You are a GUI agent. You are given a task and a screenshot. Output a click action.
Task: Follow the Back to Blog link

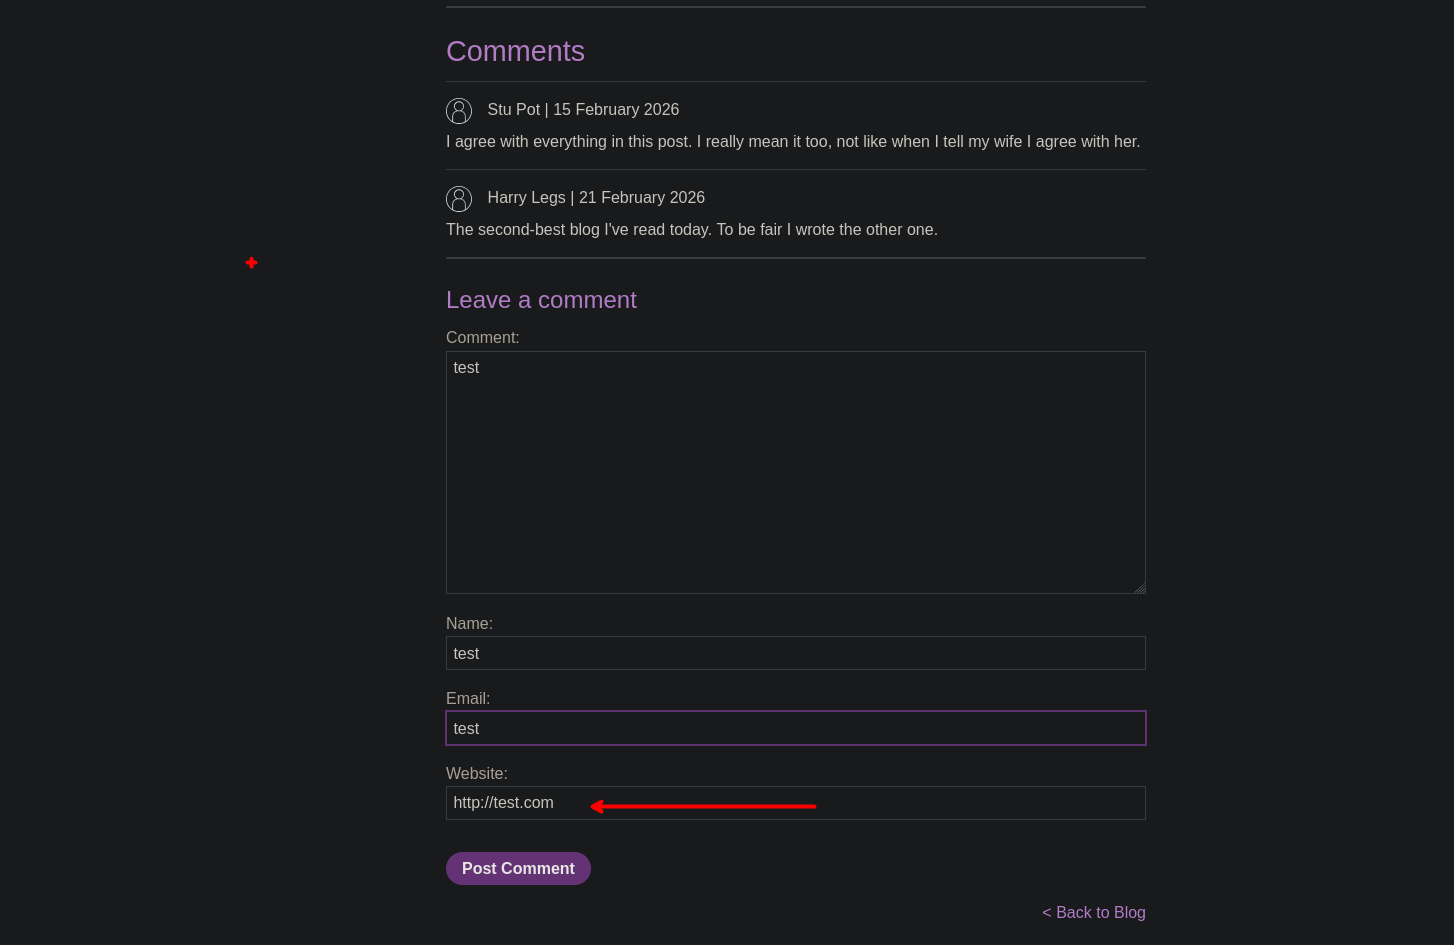click(1094, 912)
